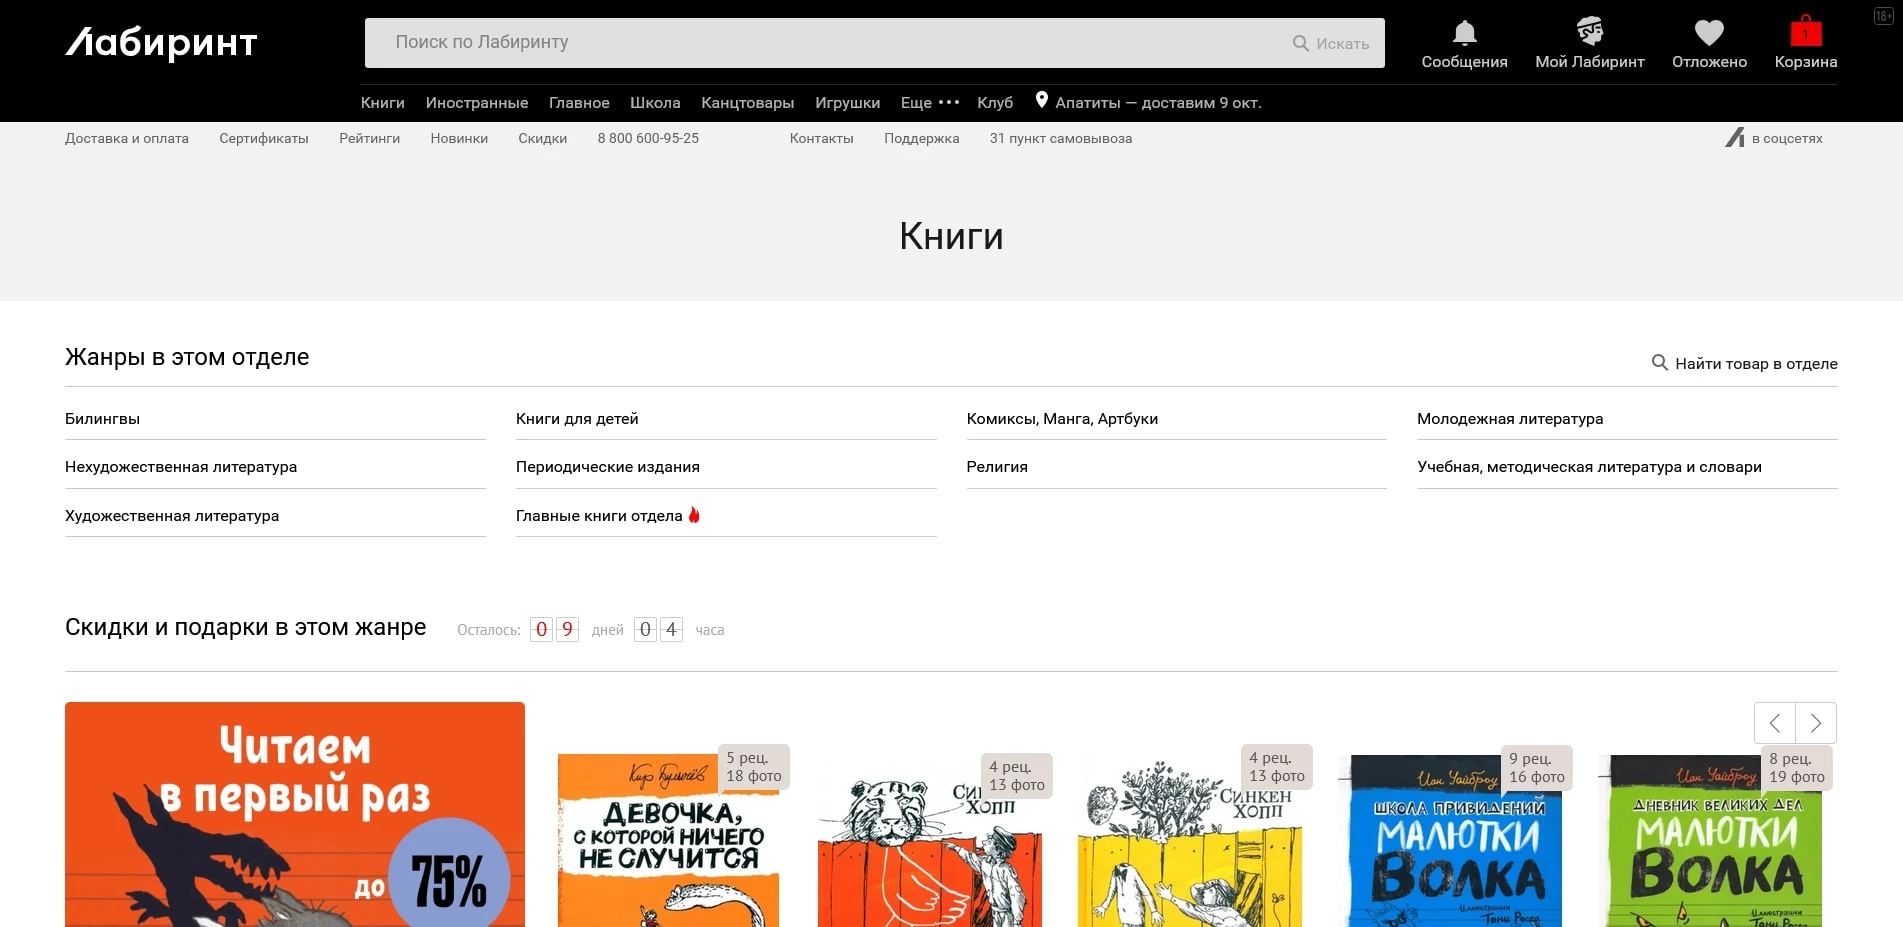
Task: Show the previous carousel books arrow
Action: click(1775, 723)
